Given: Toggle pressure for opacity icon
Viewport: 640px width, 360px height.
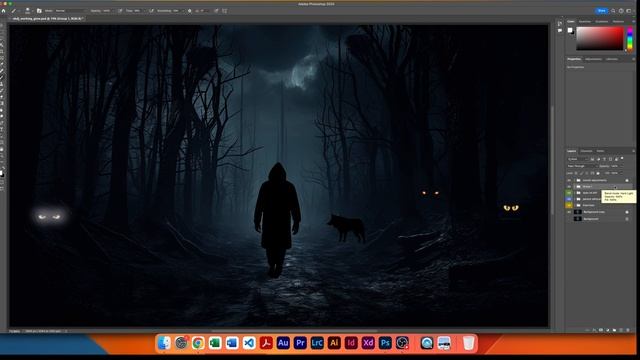Looking at the screenshot, I should 120,11.
